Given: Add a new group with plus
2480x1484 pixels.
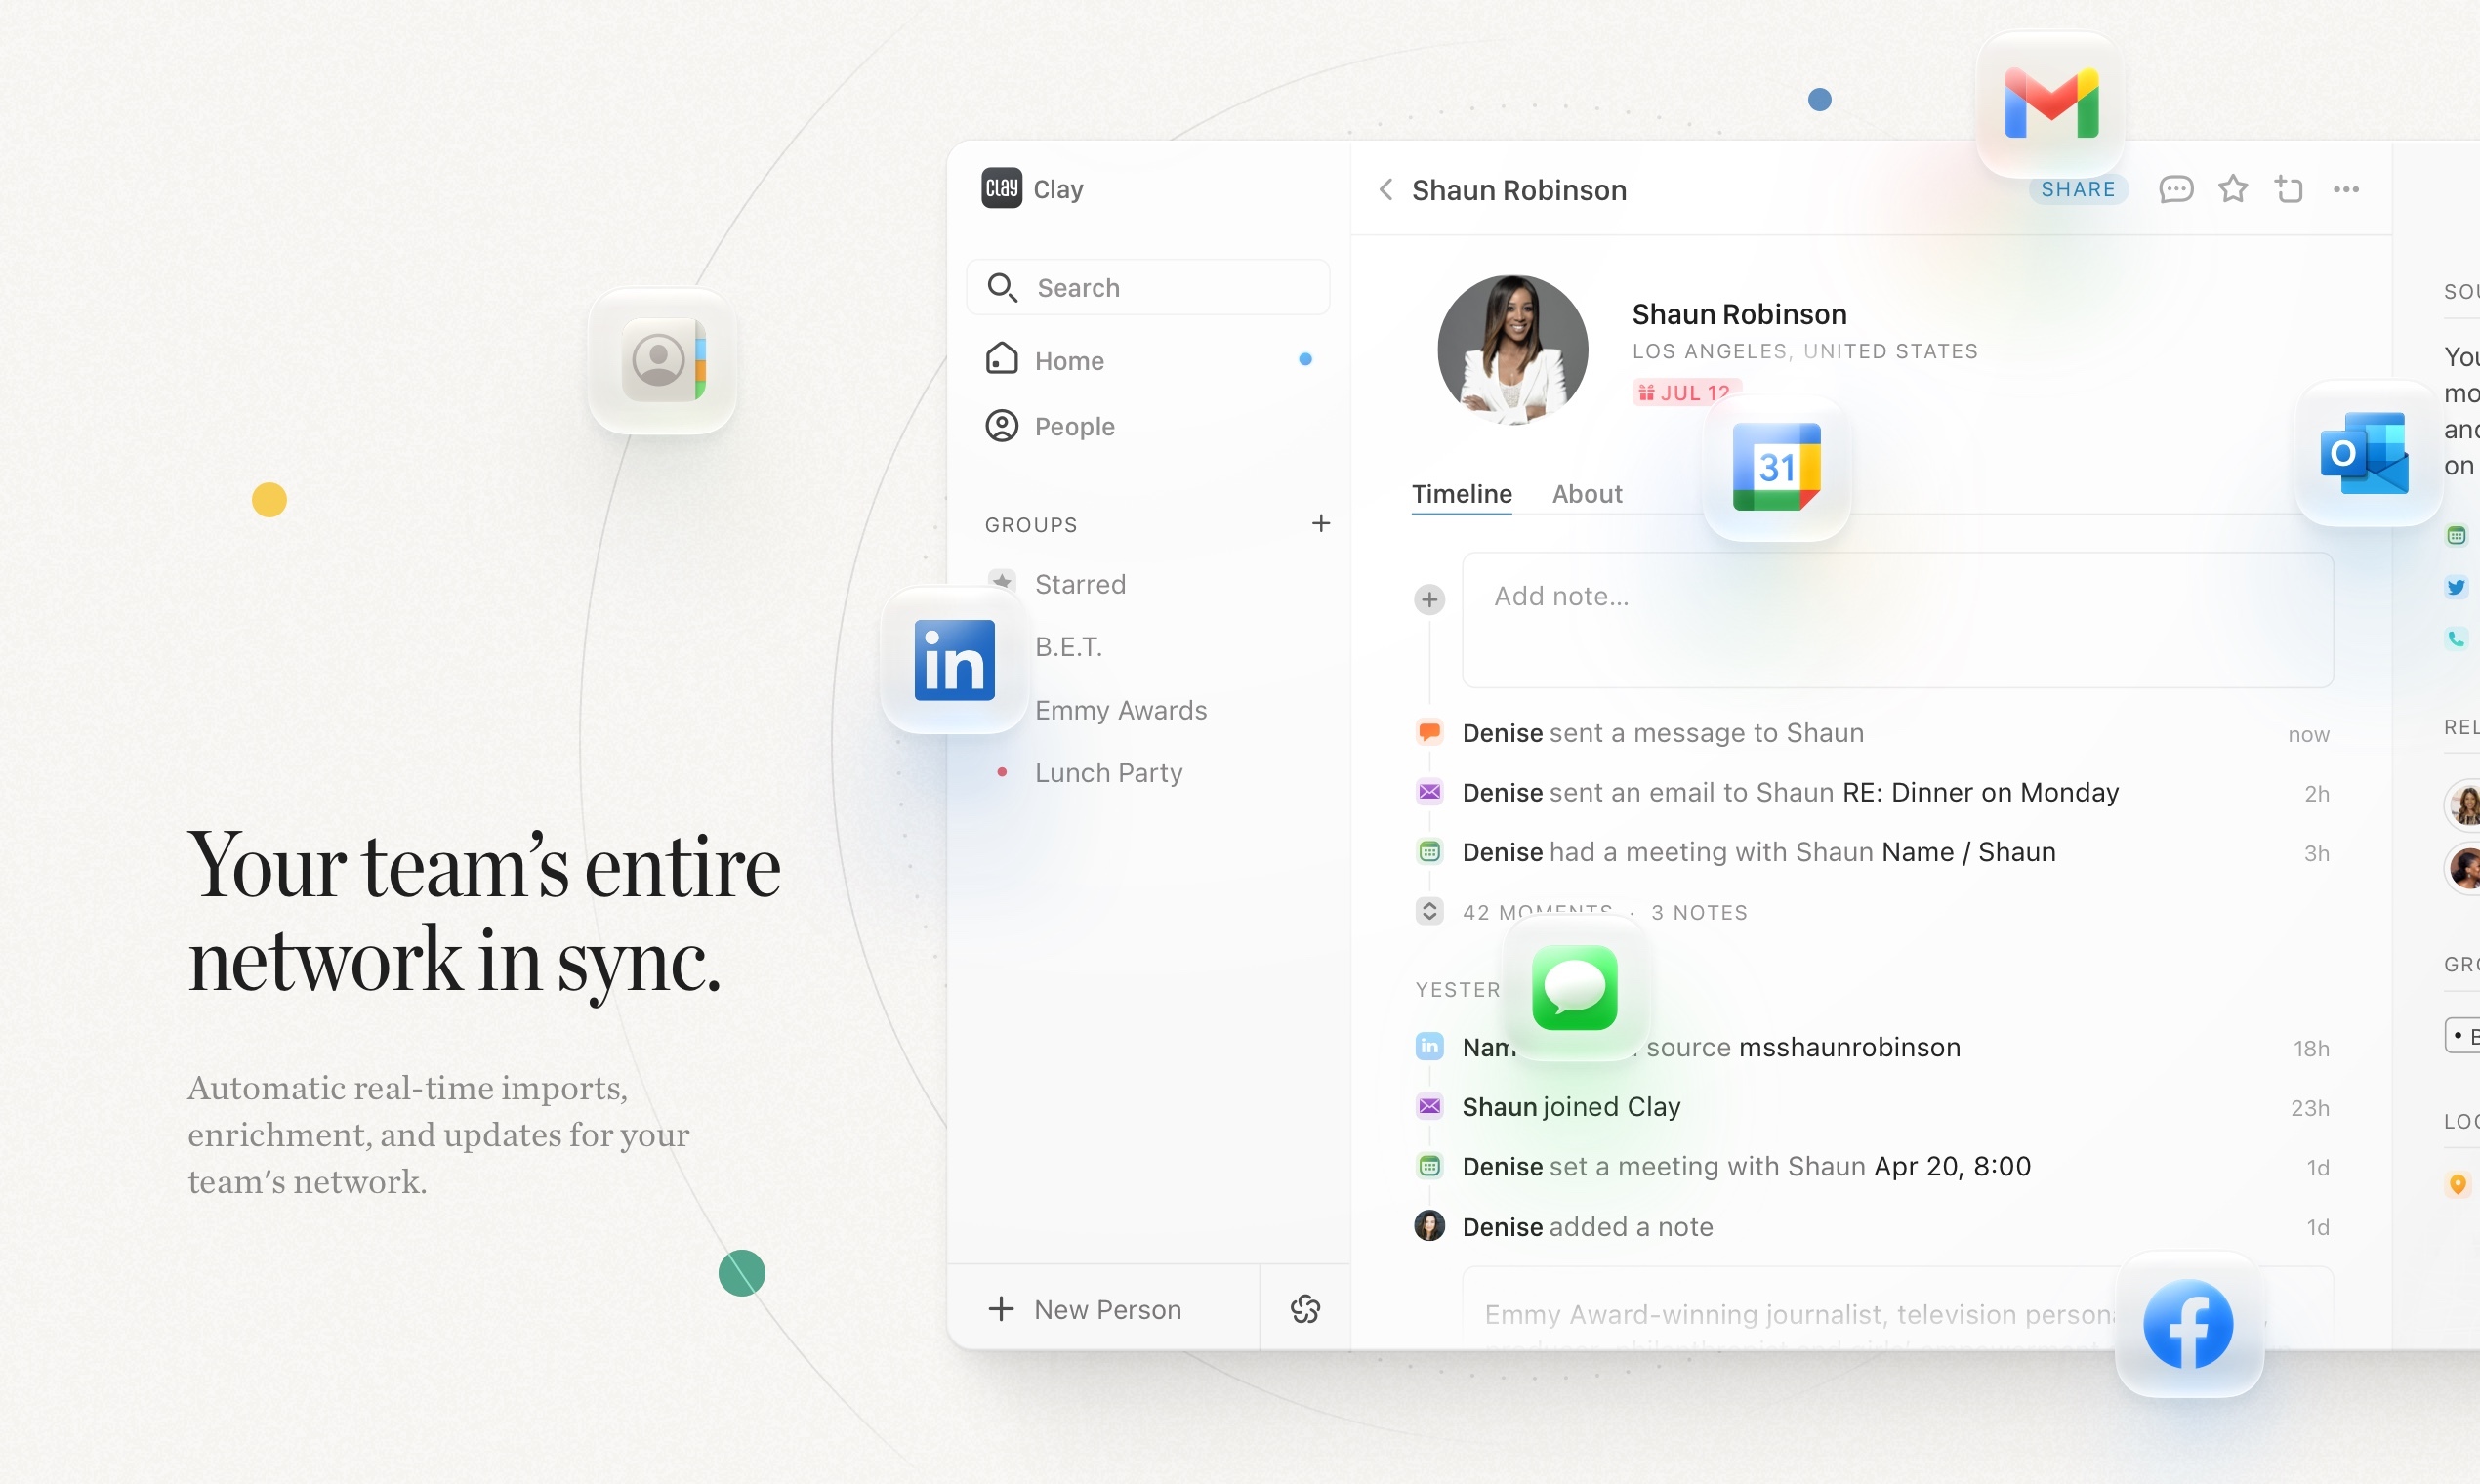Looking at the screenshot, I should [1320, 523].
